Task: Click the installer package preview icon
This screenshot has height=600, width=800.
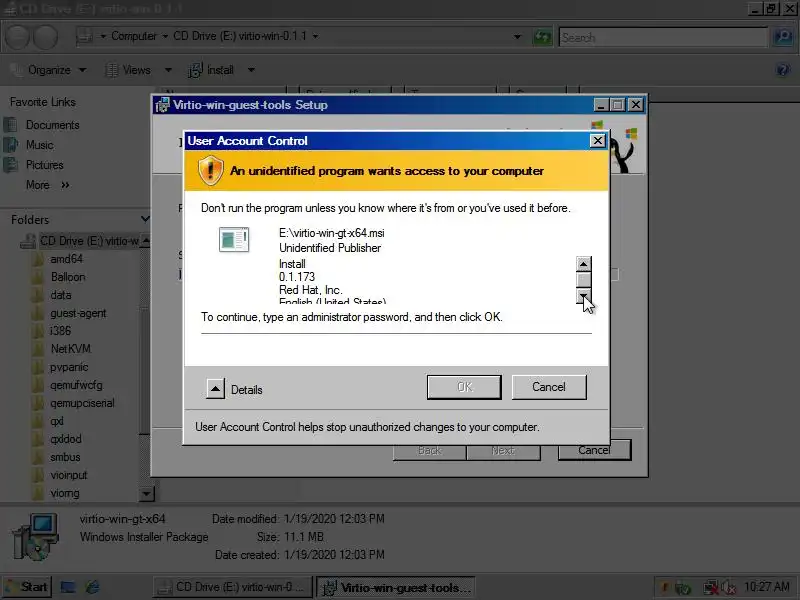Action: click(36, 537)
